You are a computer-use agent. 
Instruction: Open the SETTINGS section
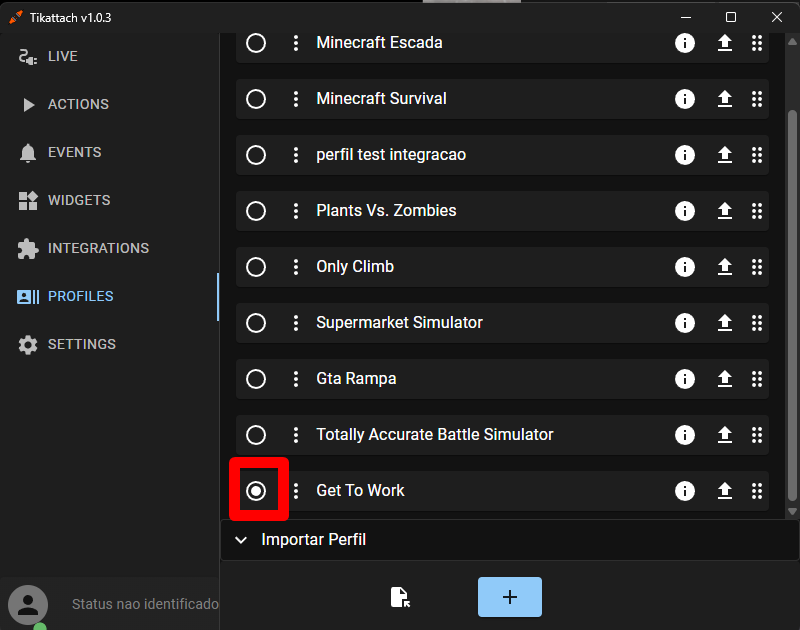pyautogui.click(x=109, y=344)
